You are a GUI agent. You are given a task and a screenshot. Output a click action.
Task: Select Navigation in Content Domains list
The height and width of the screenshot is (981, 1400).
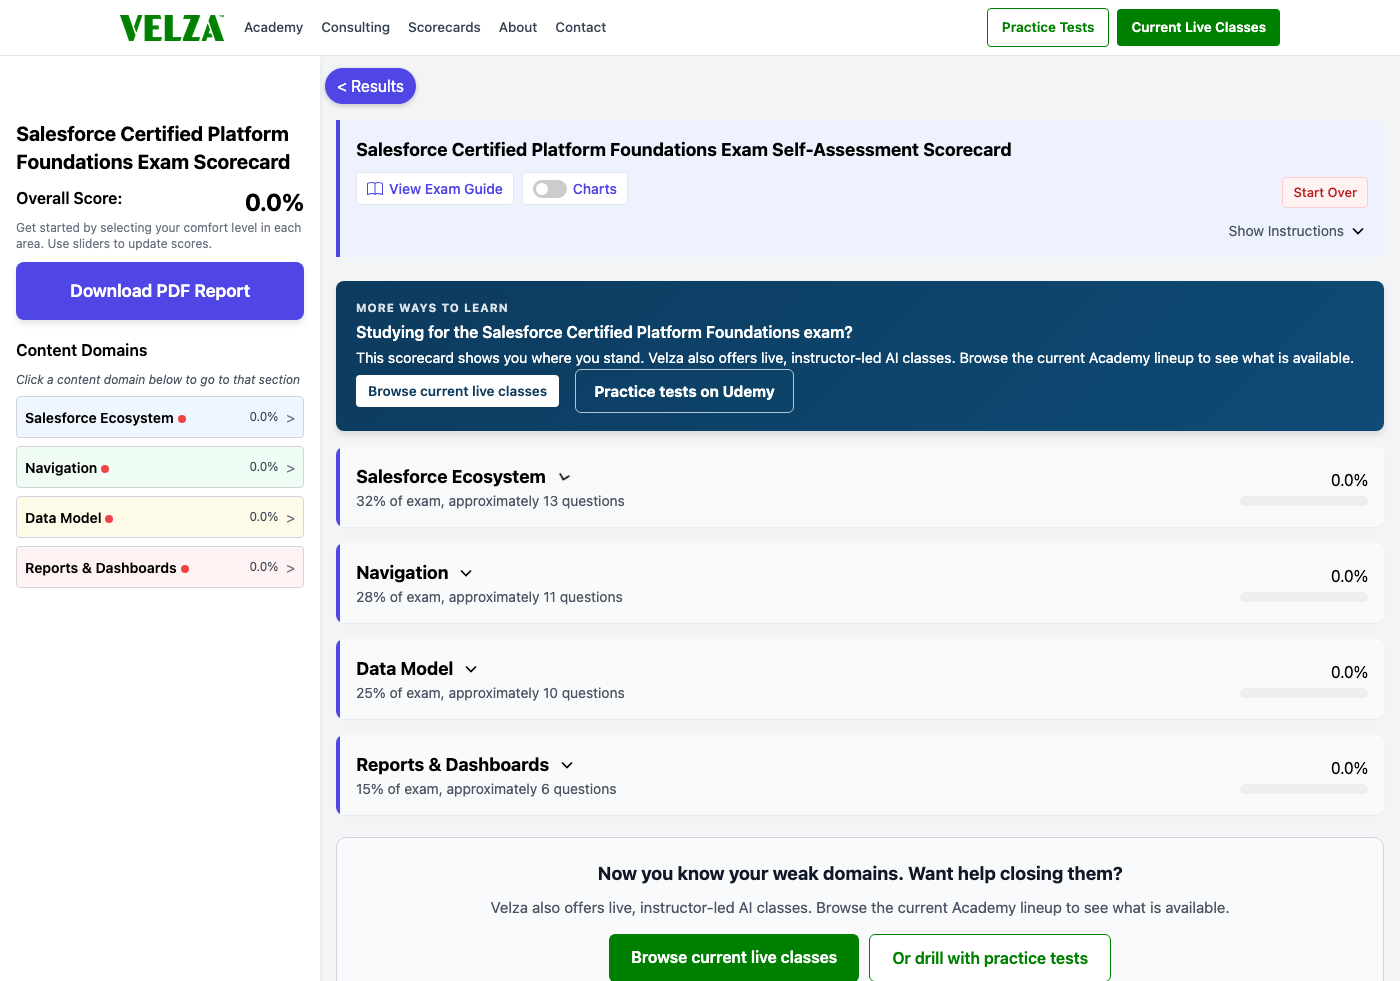point(160,468)
